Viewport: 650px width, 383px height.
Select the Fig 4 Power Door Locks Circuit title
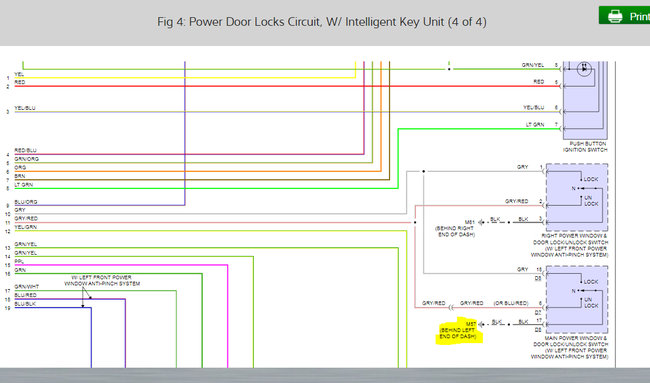(322, 22)
